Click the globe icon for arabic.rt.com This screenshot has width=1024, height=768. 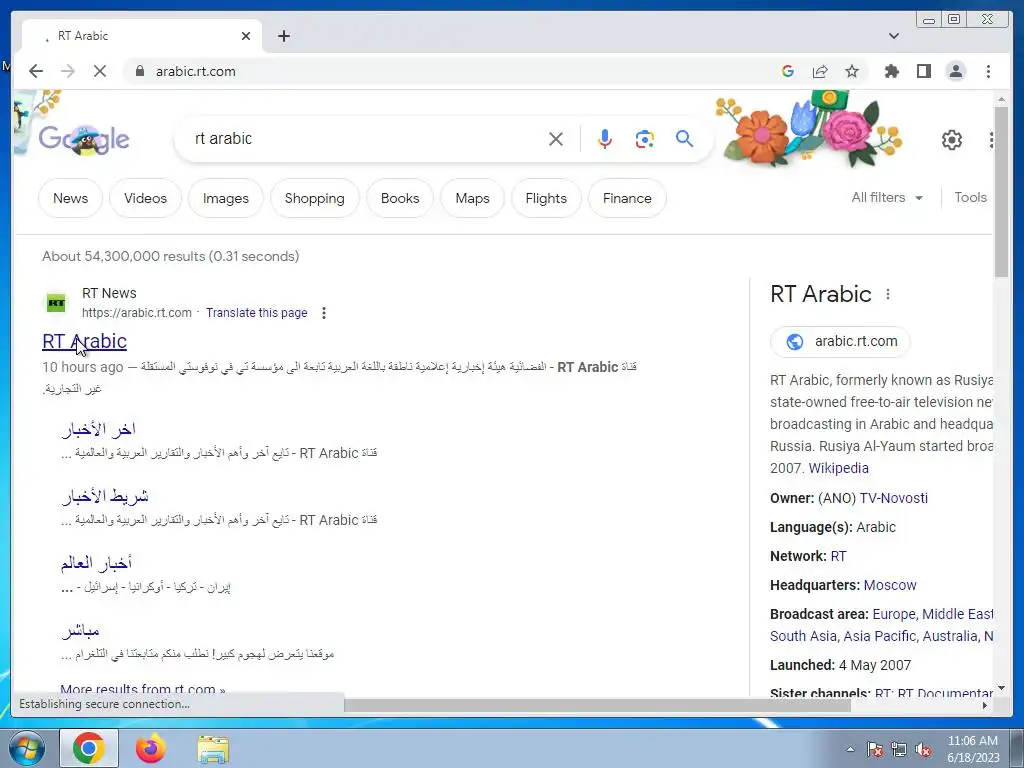(x=795, y=342)
